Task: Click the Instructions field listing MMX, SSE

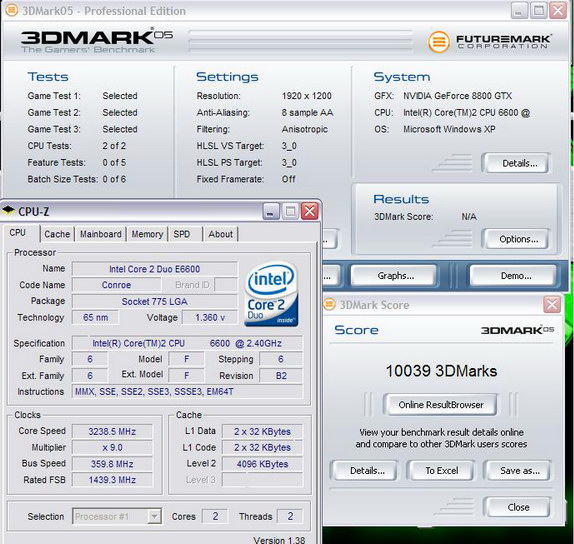Action: [x=187, y=392]
